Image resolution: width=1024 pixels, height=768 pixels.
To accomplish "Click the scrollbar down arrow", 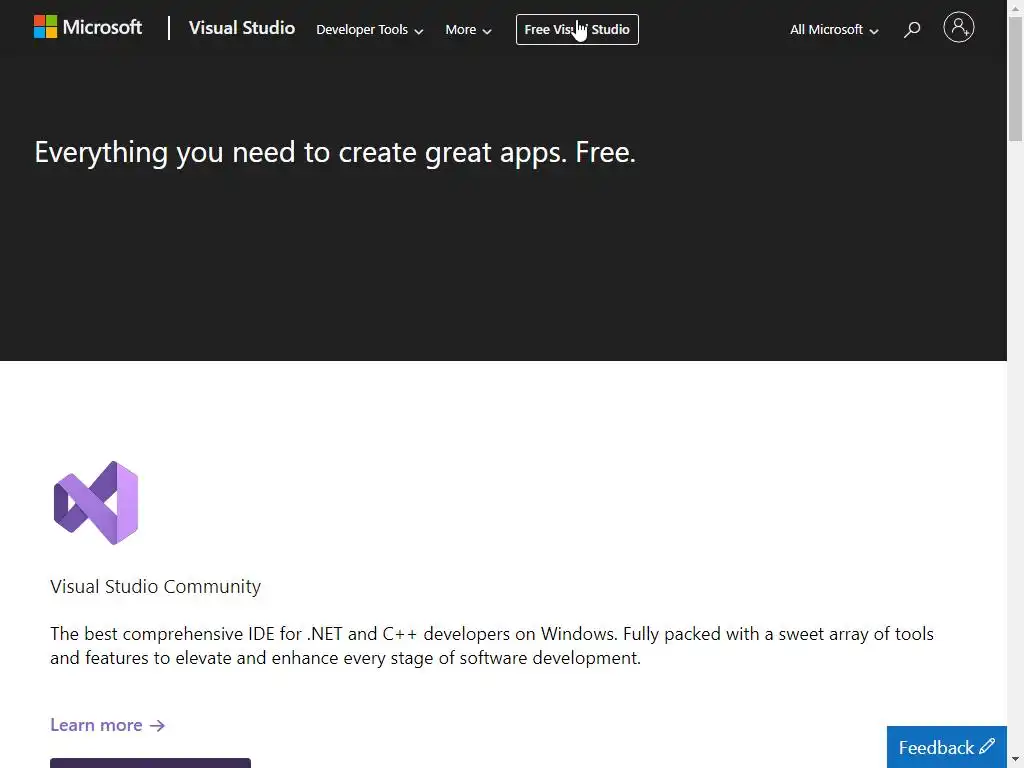I will click(1015, 760).
